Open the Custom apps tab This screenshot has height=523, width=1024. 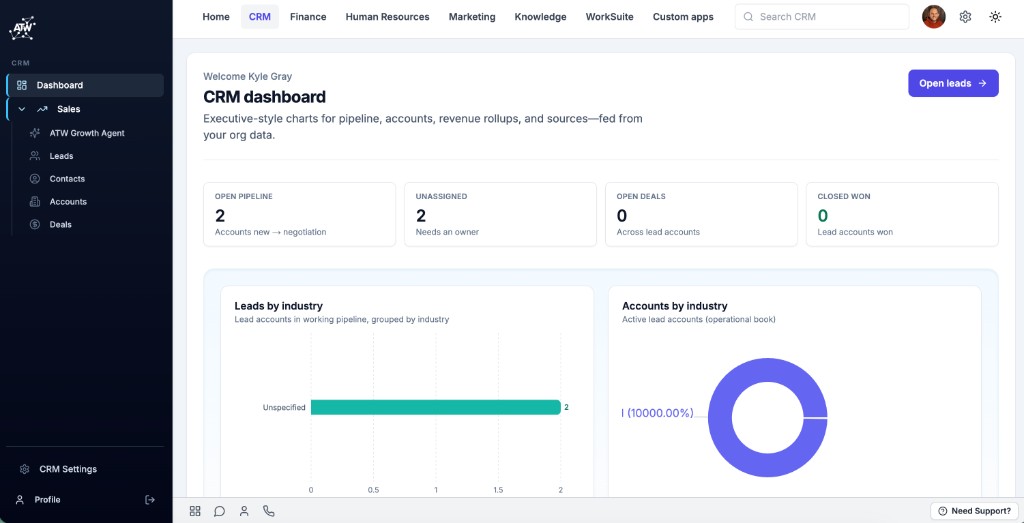(683, 17)
